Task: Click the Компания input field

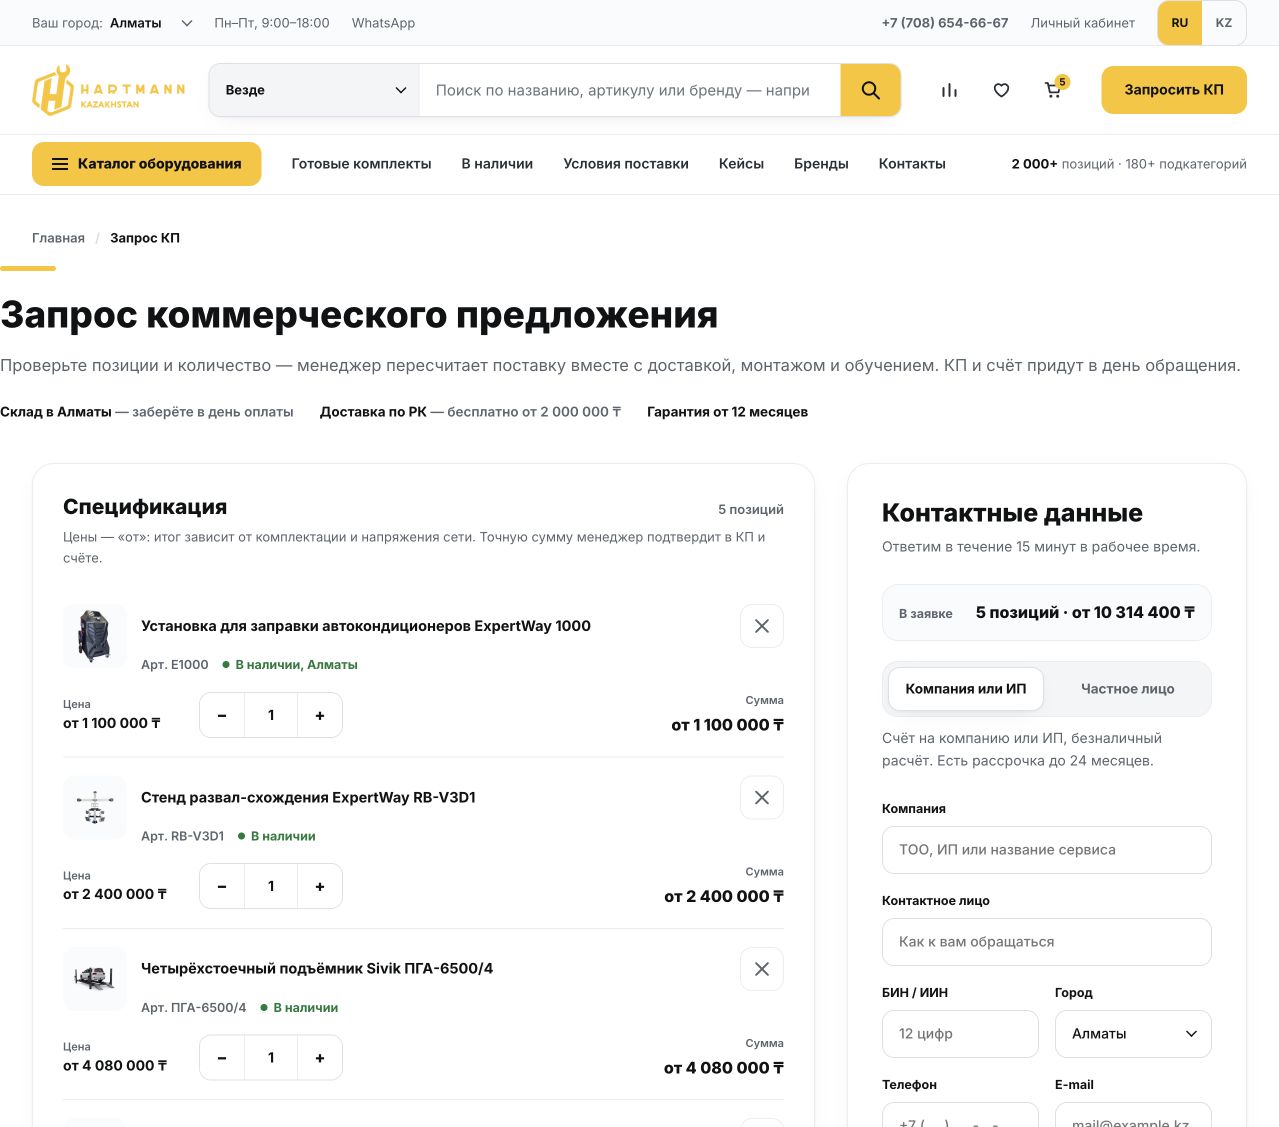Action: [x=1047, y=850]
